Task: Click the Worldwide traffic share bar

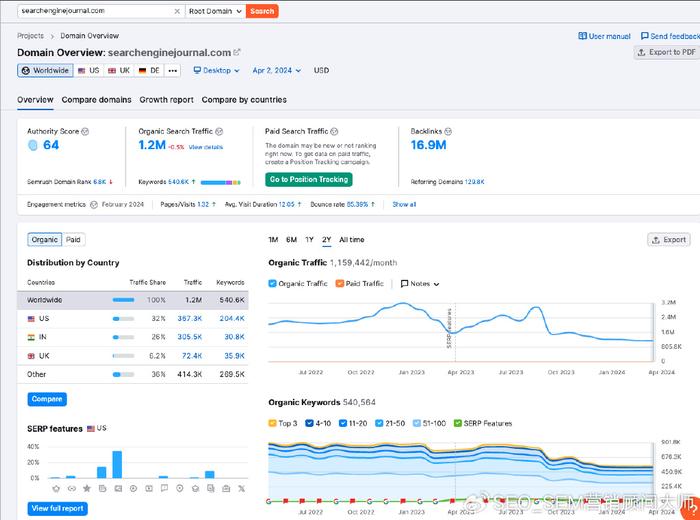Action: 123,300
